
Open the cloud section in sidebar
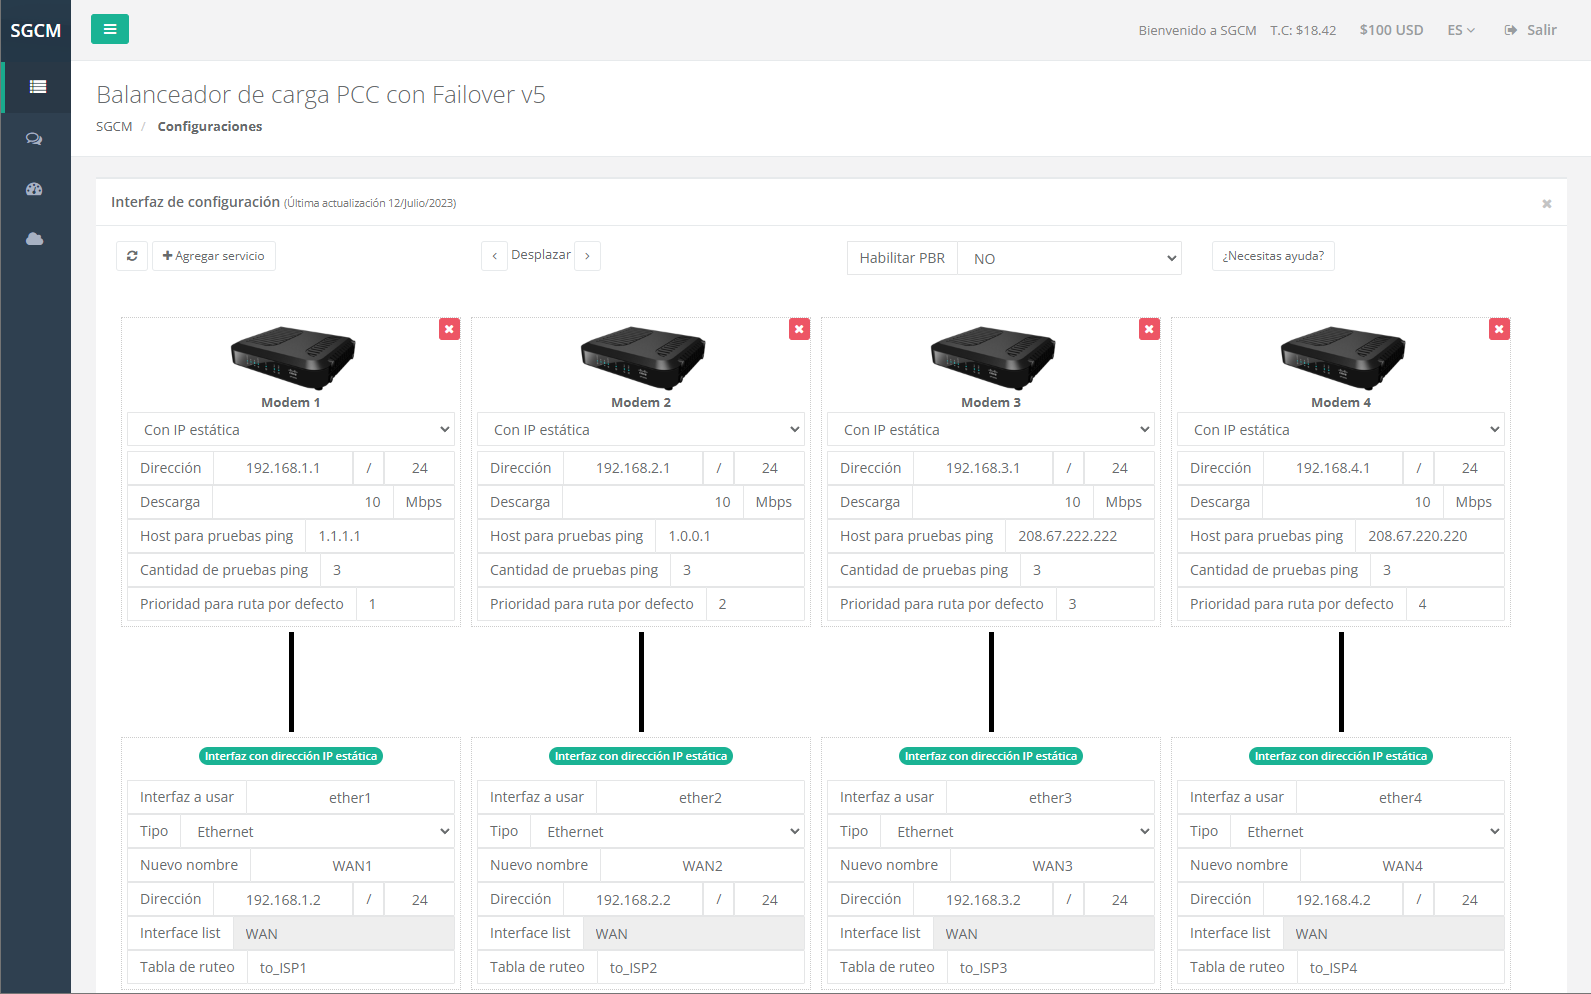pos(35,239)
